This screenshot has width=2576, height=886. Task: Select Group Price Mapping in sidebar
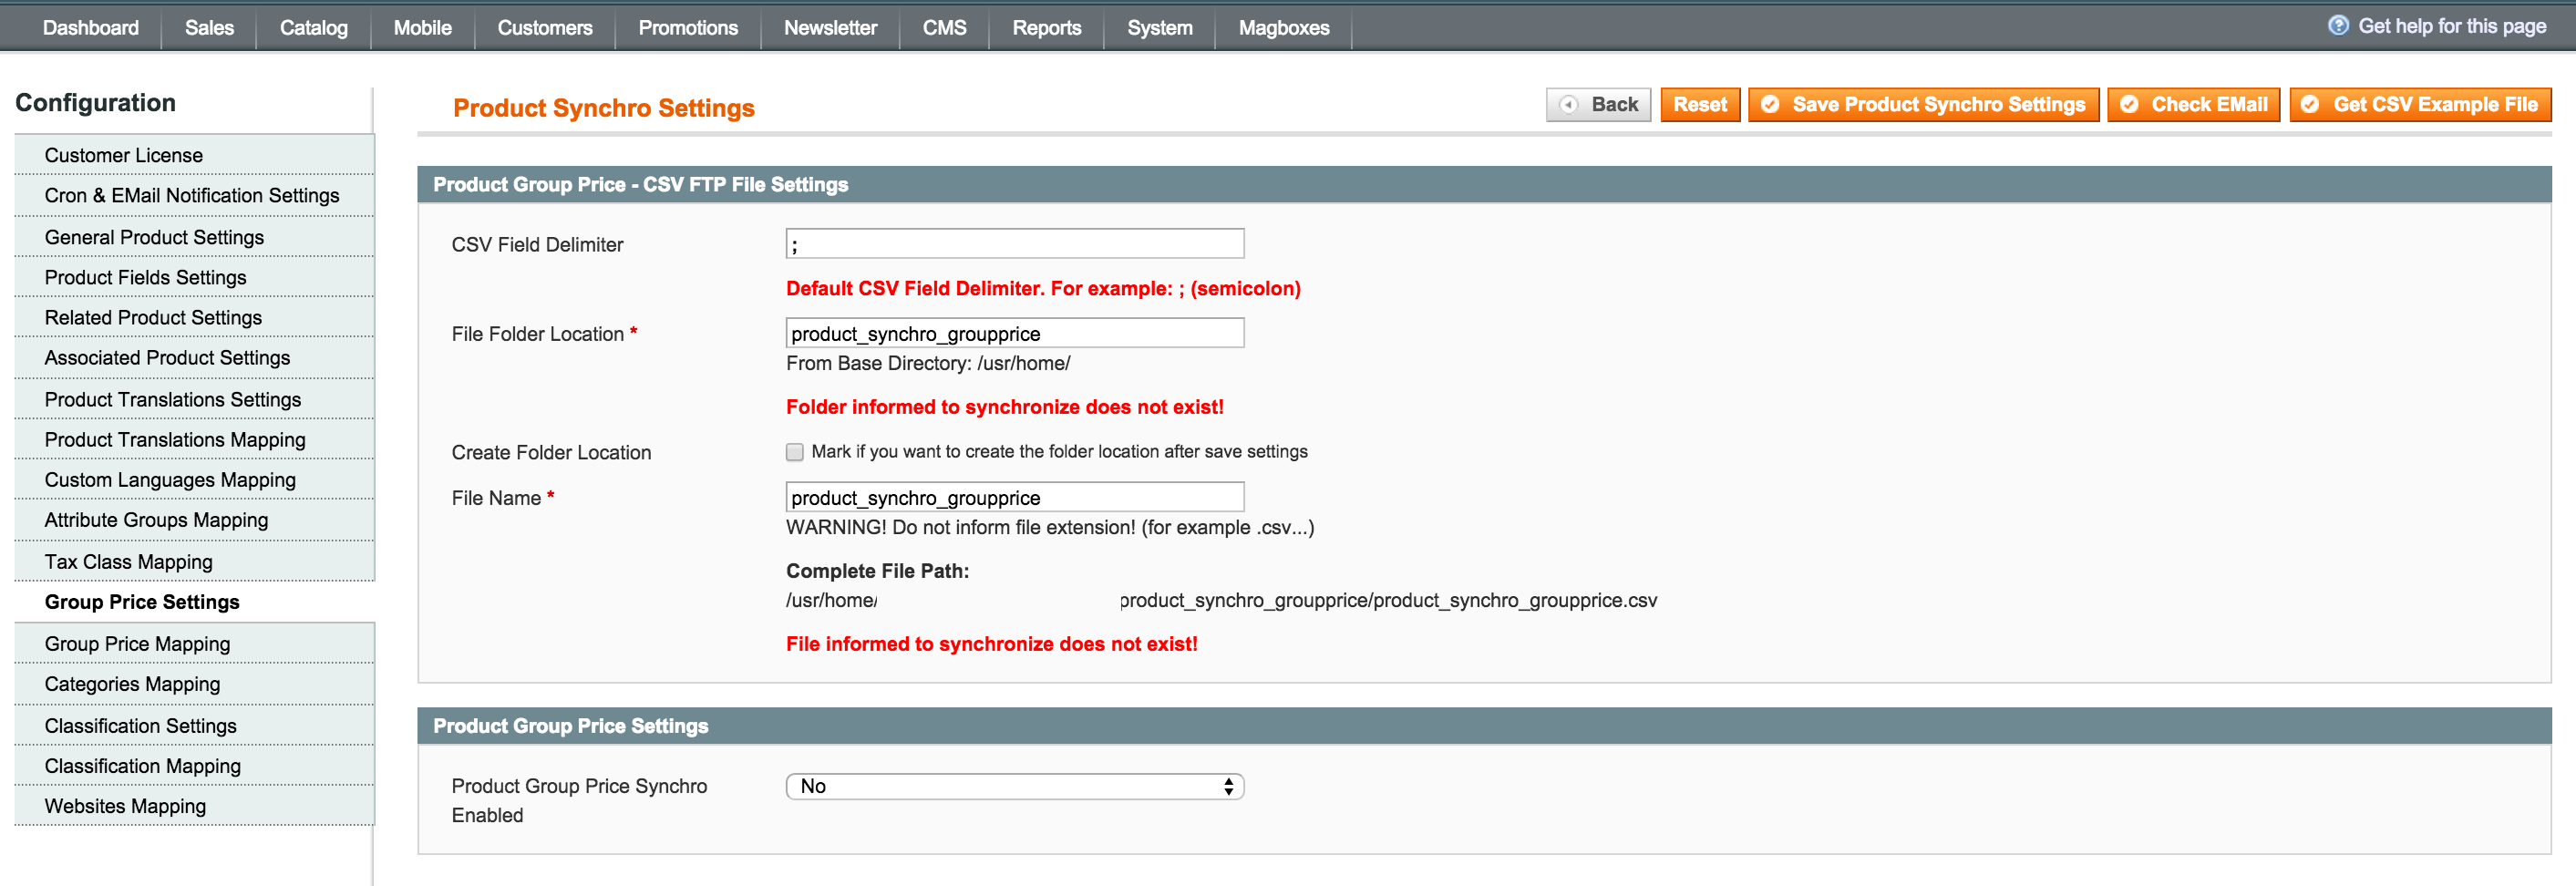pos(195,643)
